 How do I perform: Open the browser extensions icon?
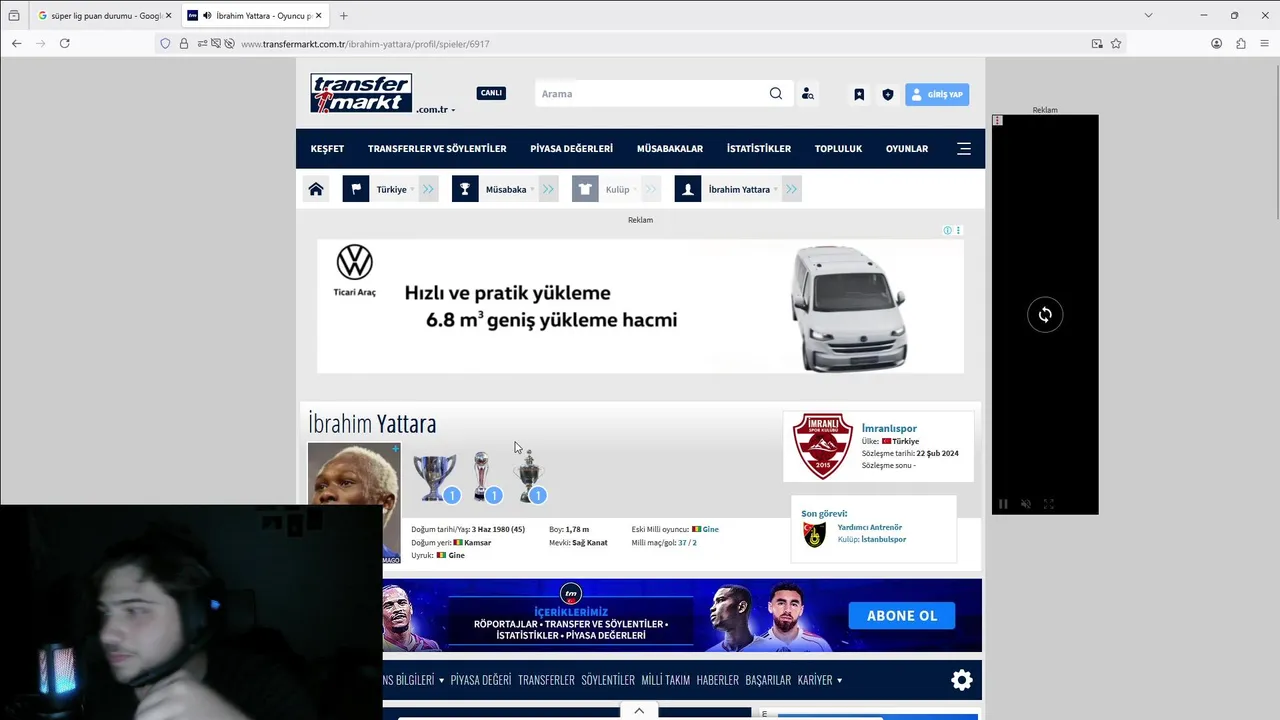coord(1241,43)
